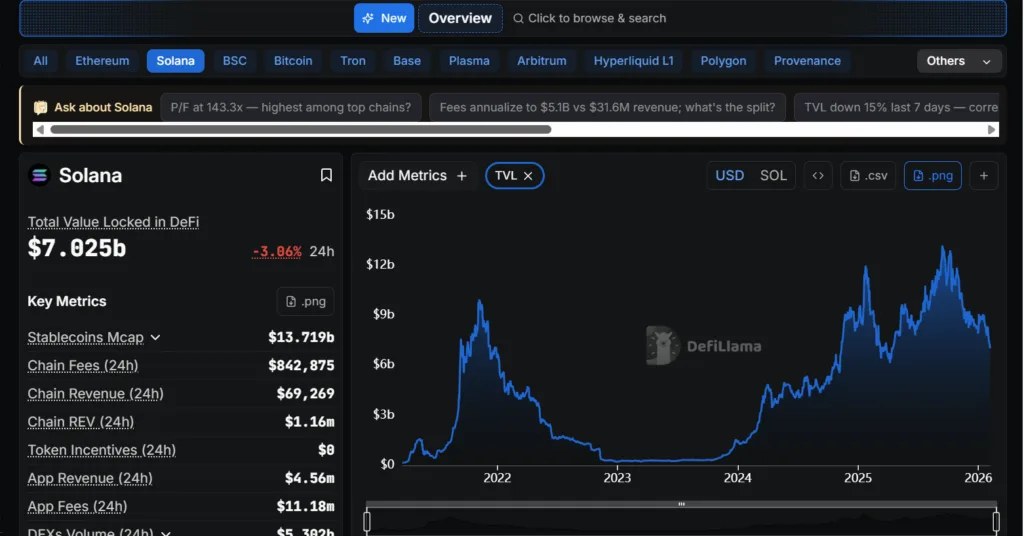Click the horizontal suggestions scrollbar thumb

[300, 129]
